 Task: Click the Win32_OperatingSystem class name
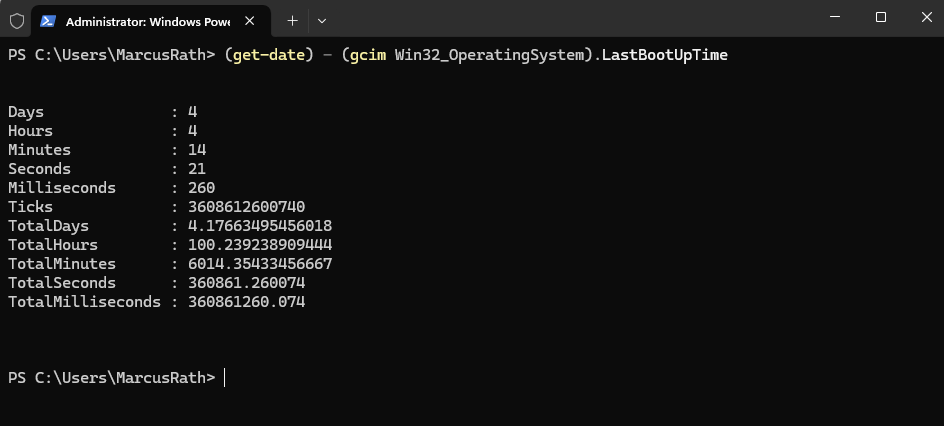coord(489,55)
